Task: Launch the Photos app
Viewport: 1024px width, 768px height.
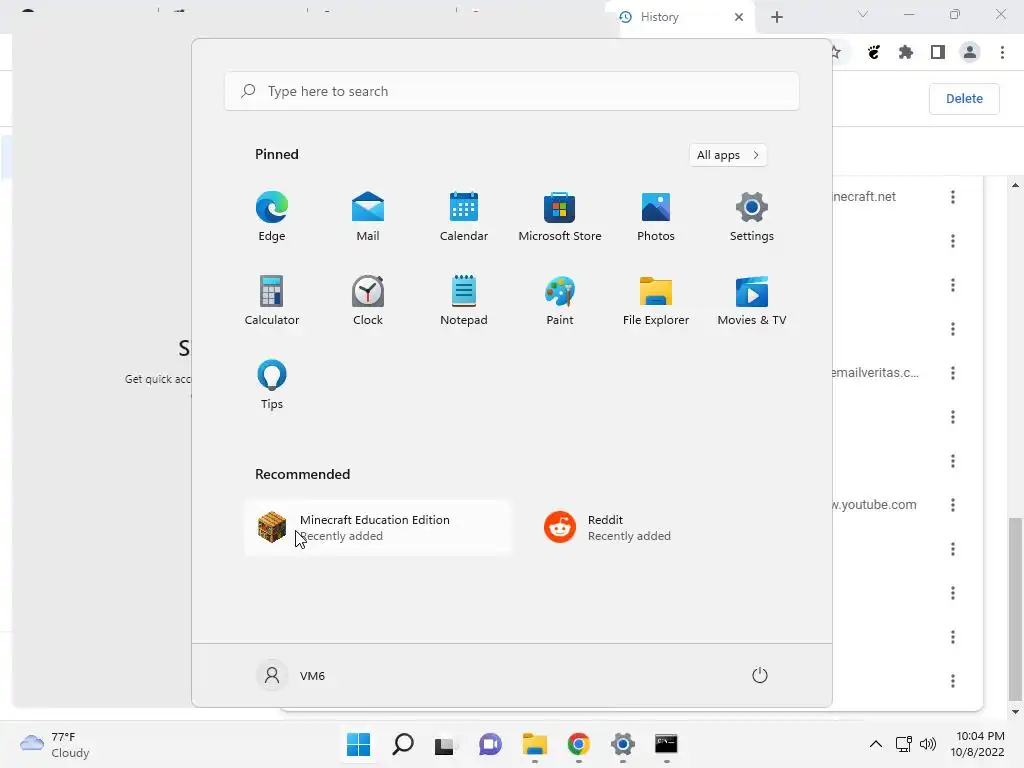Action: [656, 217]
